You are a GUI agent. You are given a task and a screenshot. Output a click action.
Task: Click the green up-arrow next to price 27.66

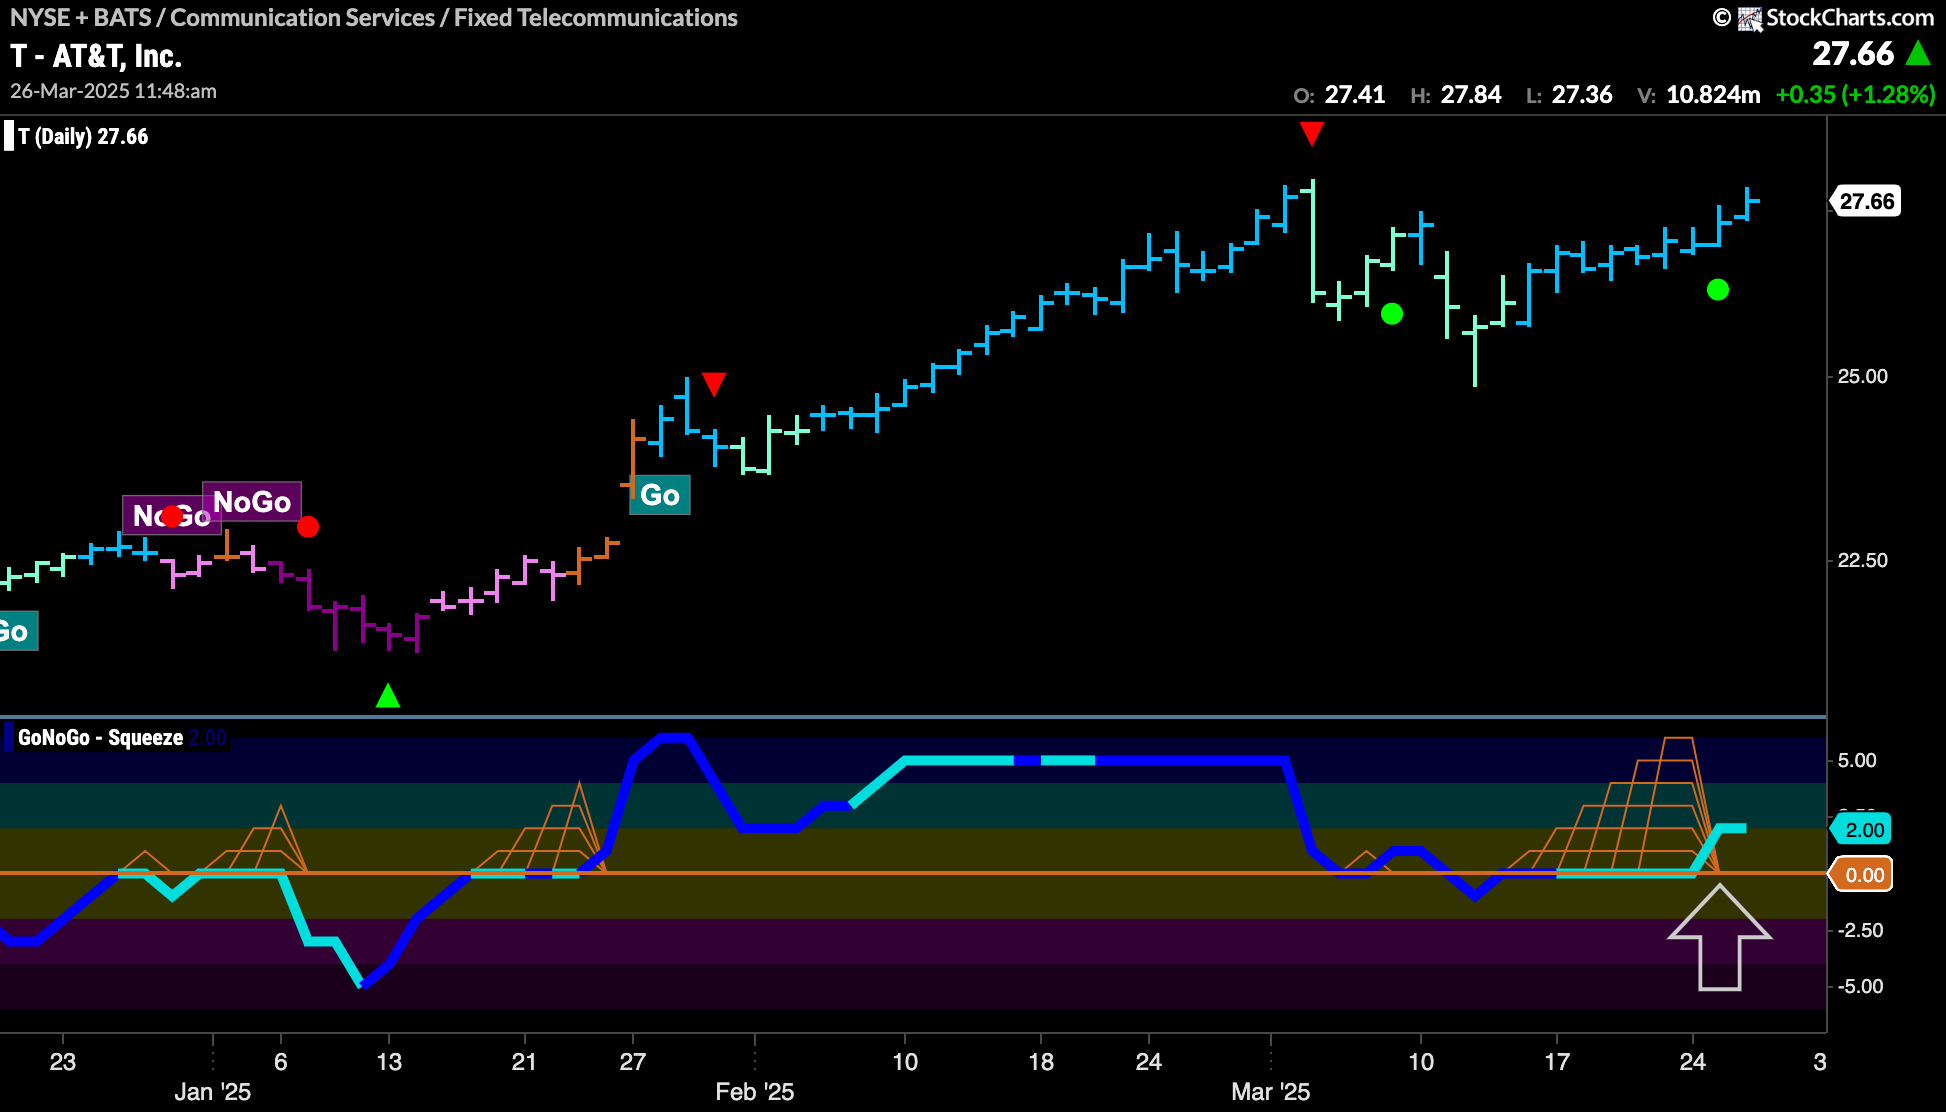1918,53
